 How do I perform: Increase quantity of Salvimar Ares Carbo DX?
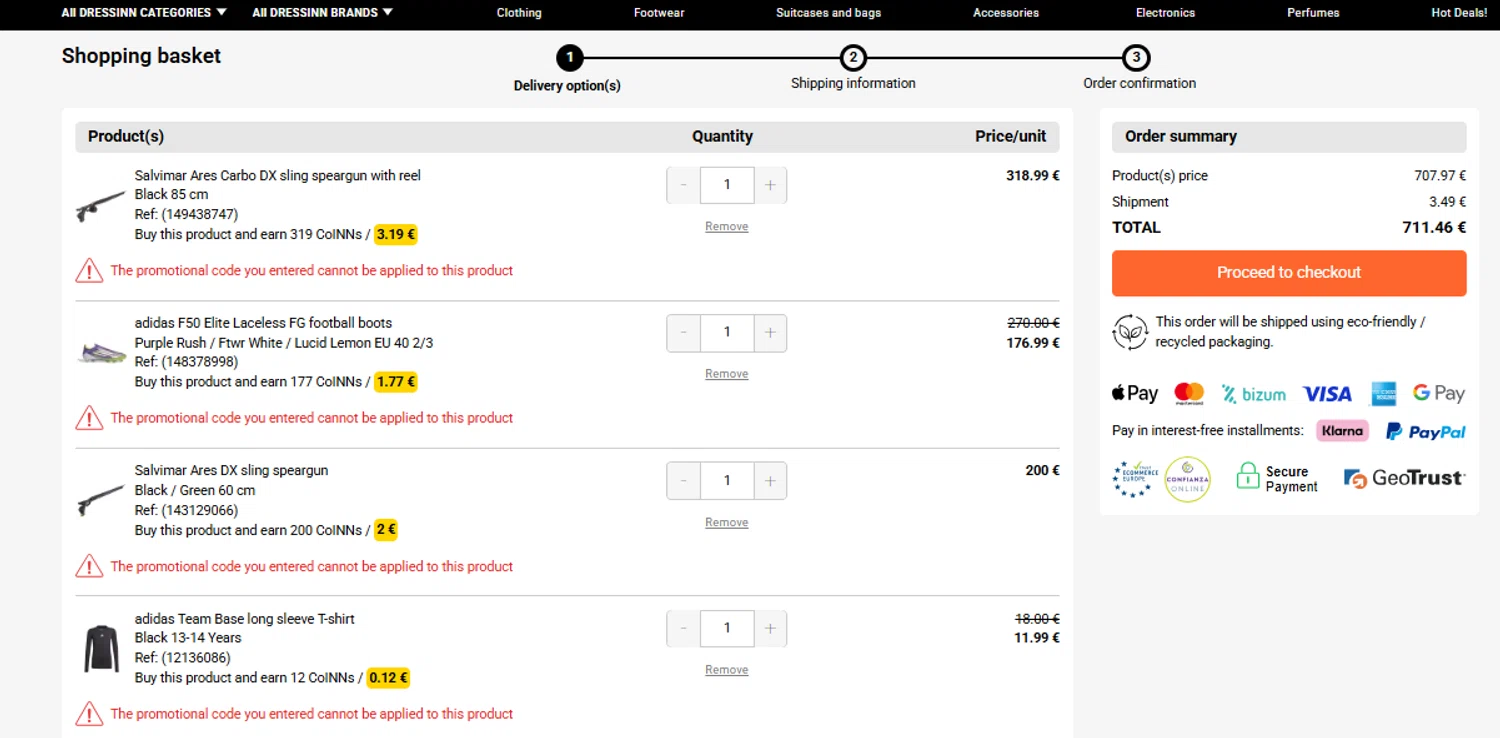[x=770, y=185]
